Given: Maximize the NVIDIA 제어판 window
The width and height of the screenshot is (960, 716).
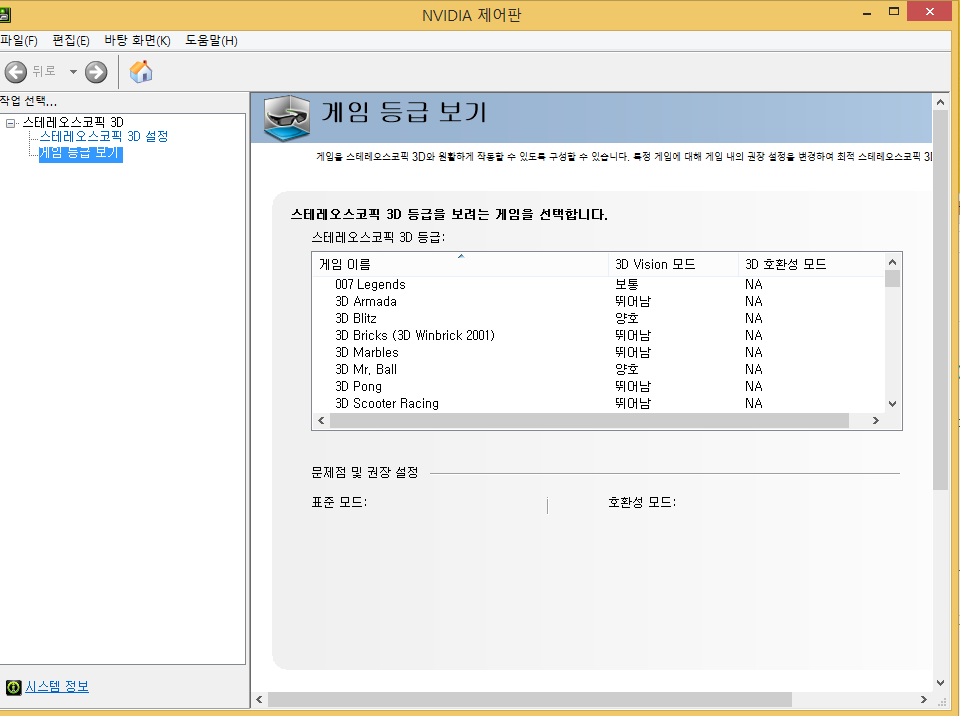Looking at the screenshot, I should pos(894,12).
